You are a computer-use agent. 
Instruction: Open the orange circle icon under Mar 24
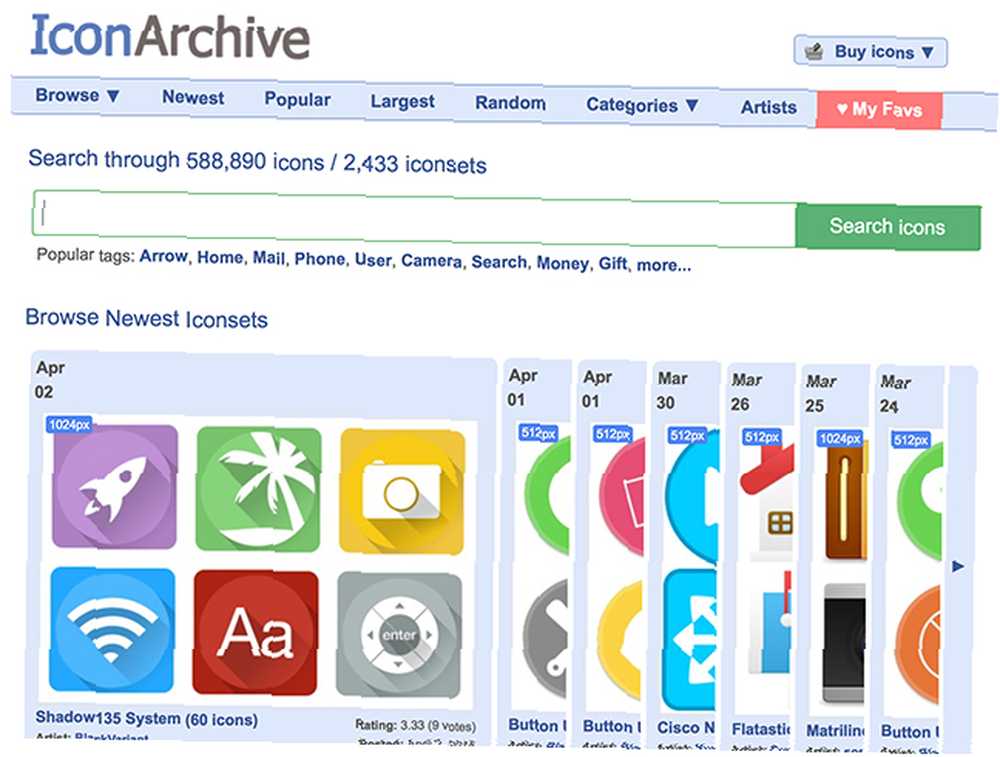pos(917,645)
